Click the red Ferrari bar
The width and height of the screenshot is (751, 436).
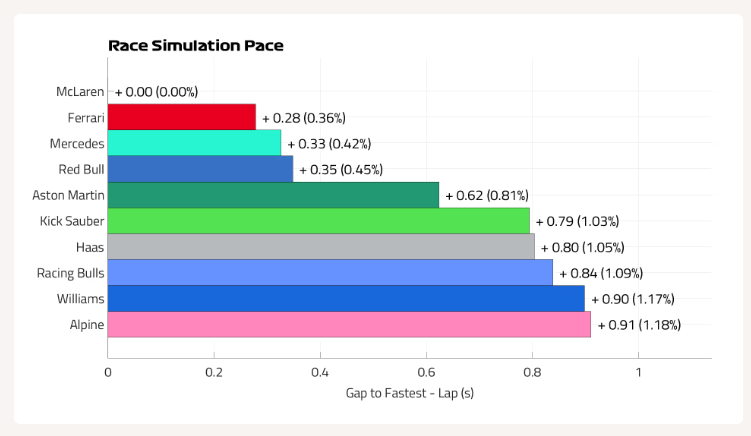[x=182, y=117]
